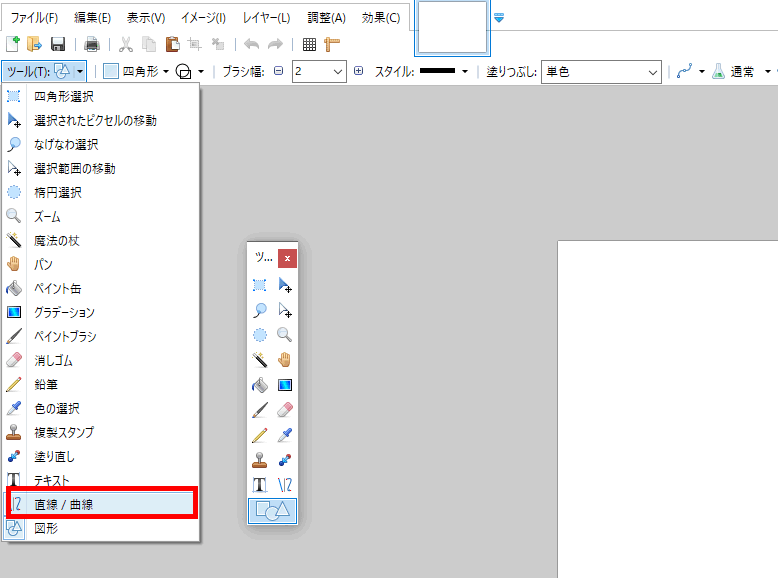Close the floating tools window
778x578 pixels.
[x=287, y=258]
